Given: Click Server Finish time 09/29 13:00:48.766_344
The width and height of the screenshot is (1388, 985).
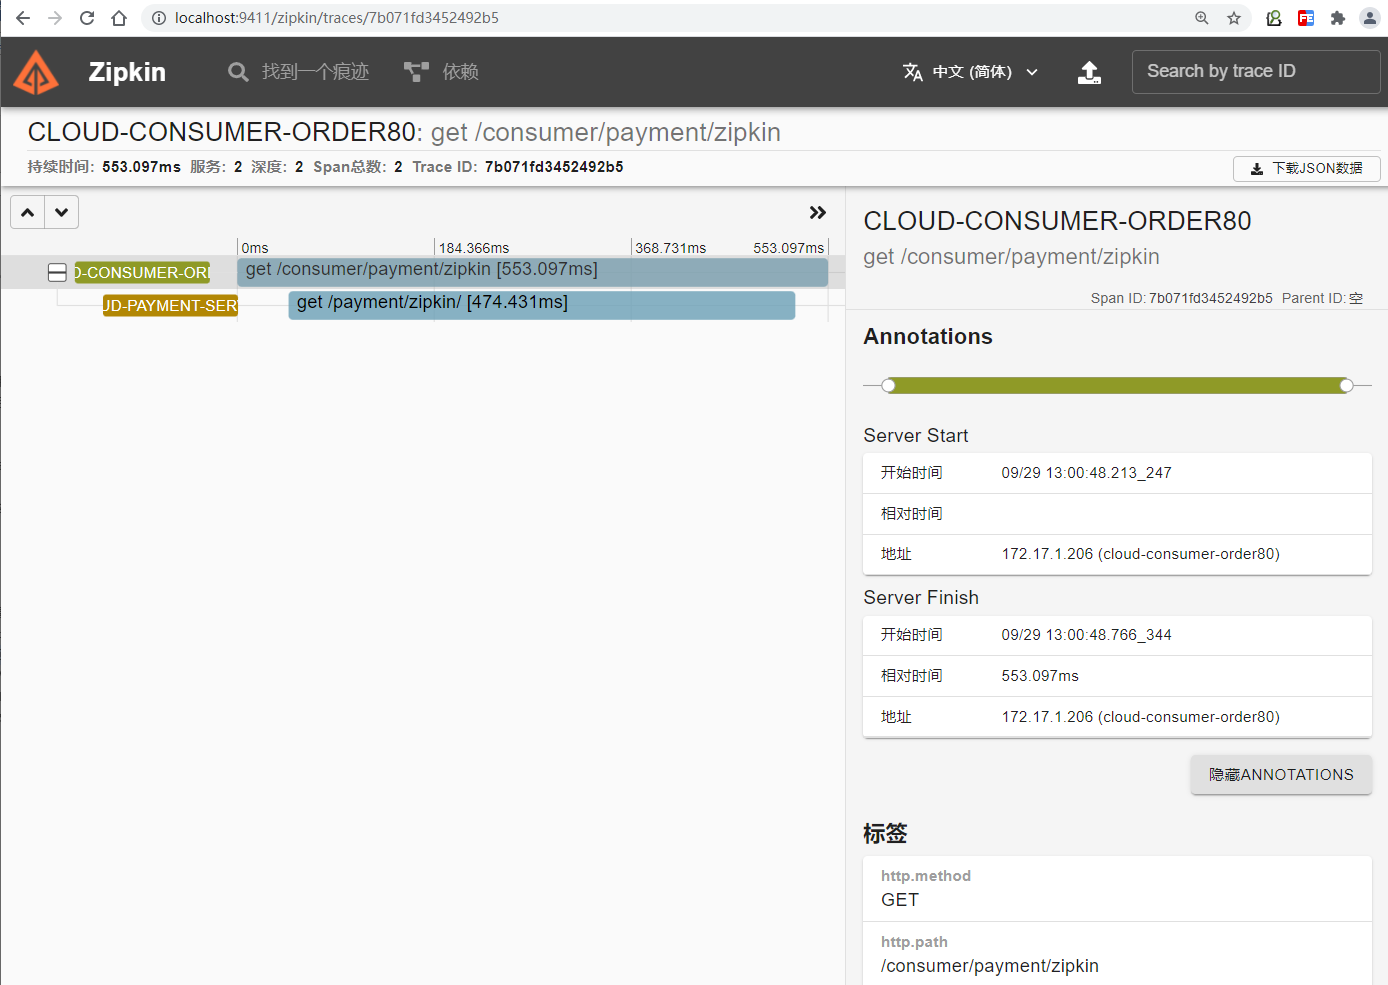Looking at the screenshot, I should point(1086,635).
